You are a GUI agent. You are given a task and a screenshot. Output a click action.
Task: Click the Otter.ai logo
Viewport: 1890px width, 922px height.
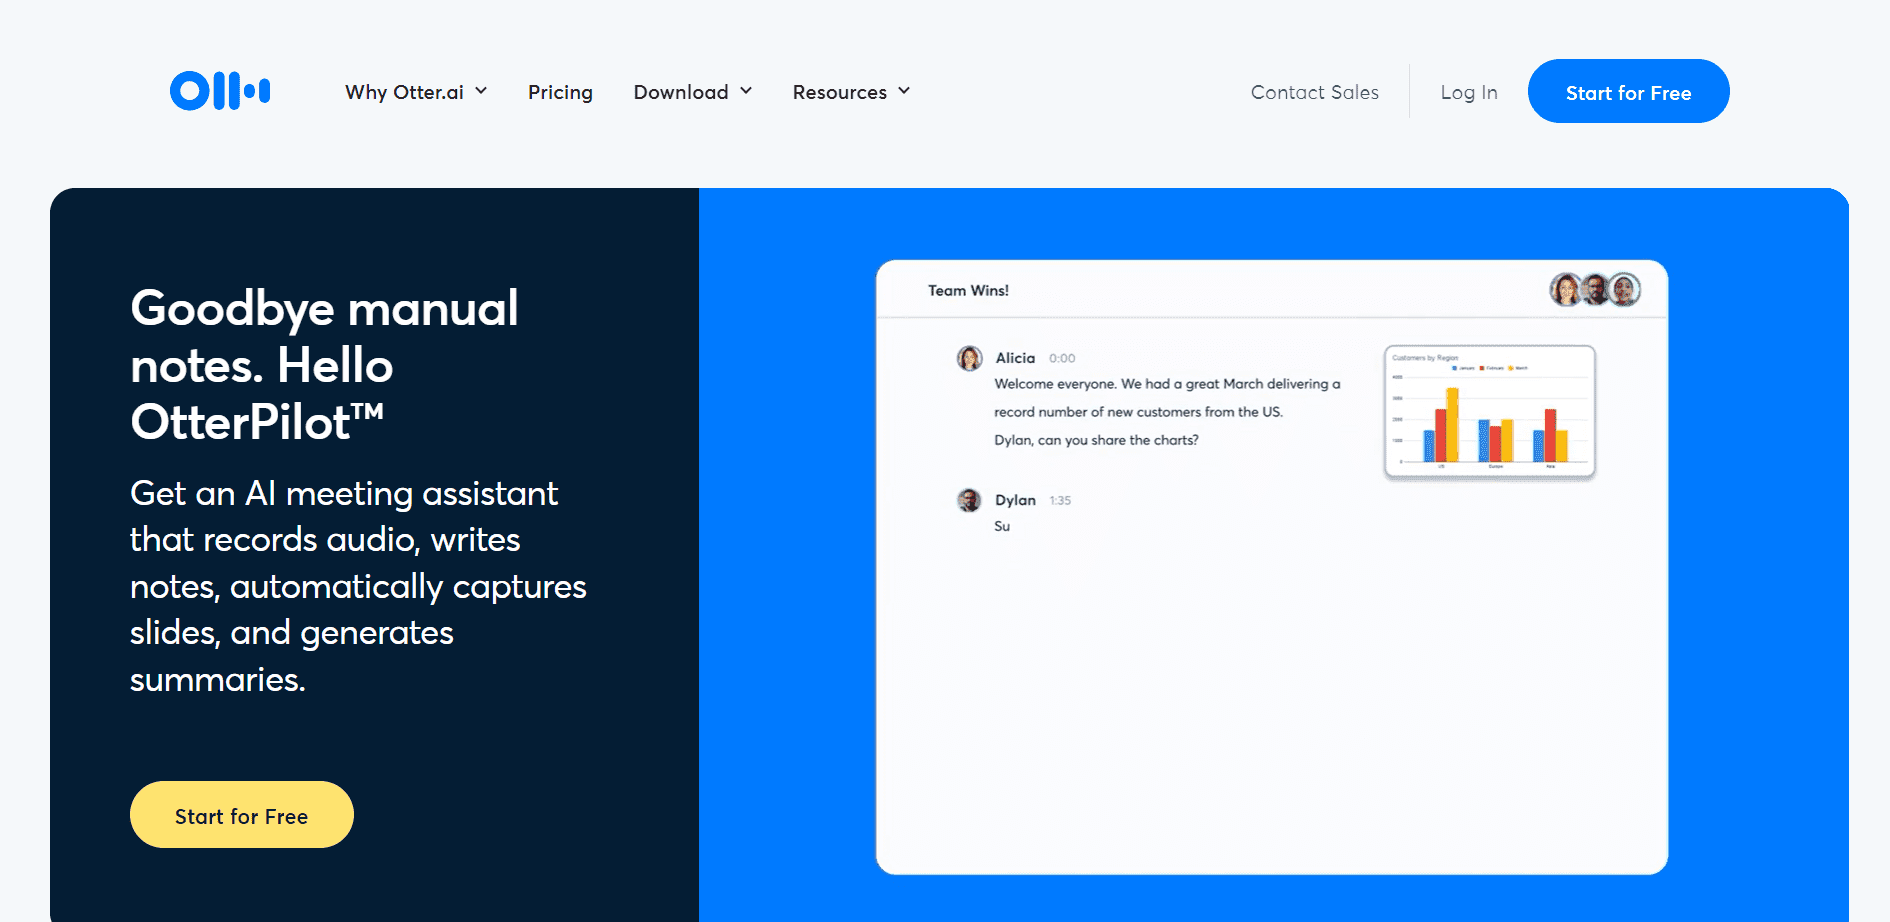coord(220,91)
